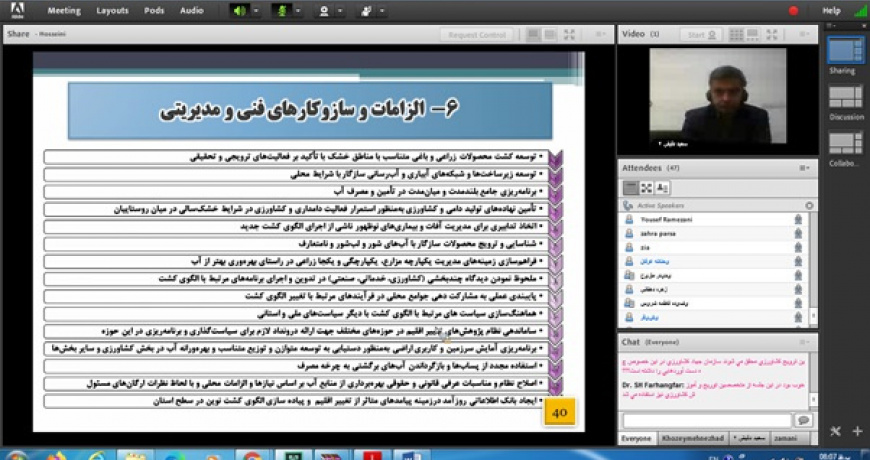Click the green connection status bars

[861, 11]
